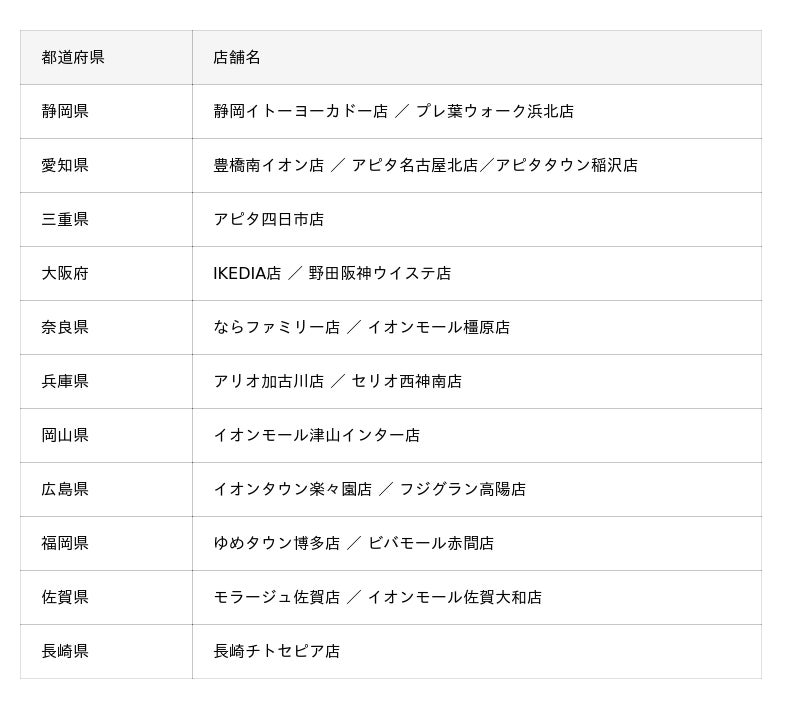
Task: Click イオンモール佐賀大和店 store name
Action: tap(455, 598)
